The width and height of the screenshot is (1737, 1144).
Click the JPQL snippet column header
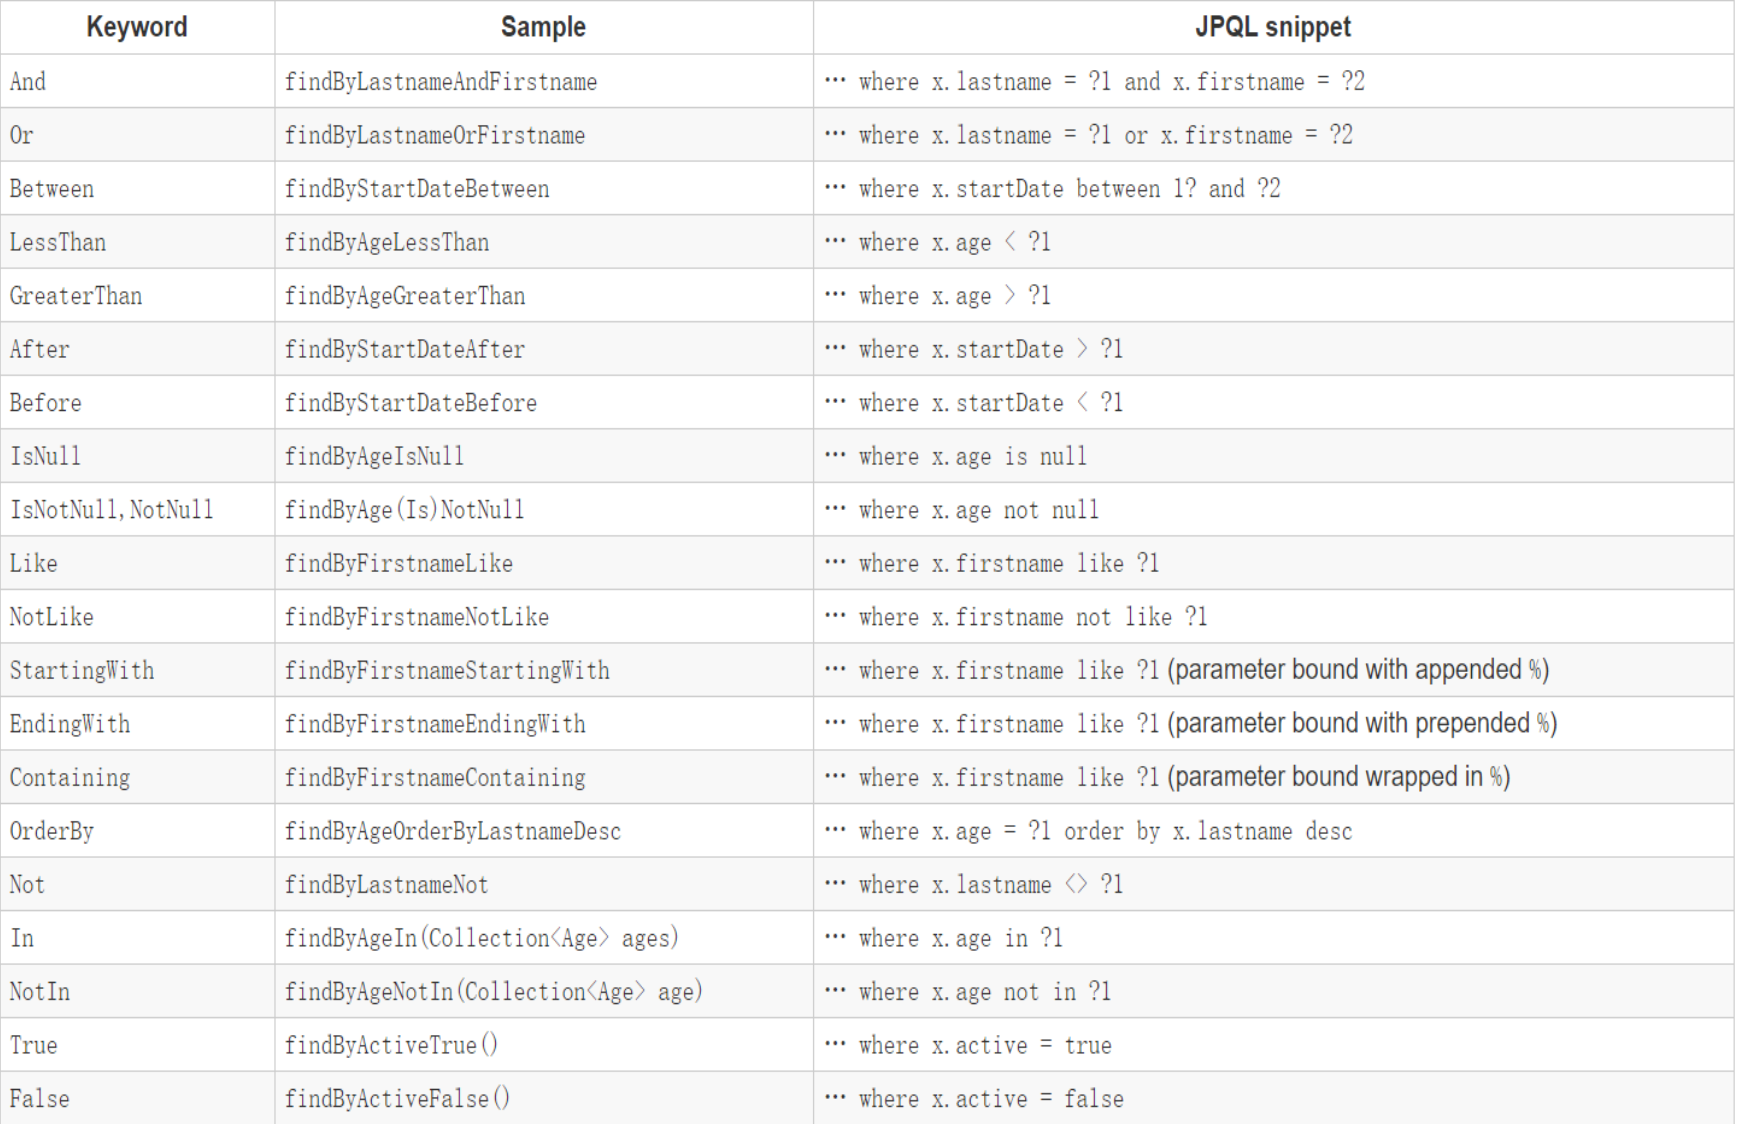click(1272, 27)
